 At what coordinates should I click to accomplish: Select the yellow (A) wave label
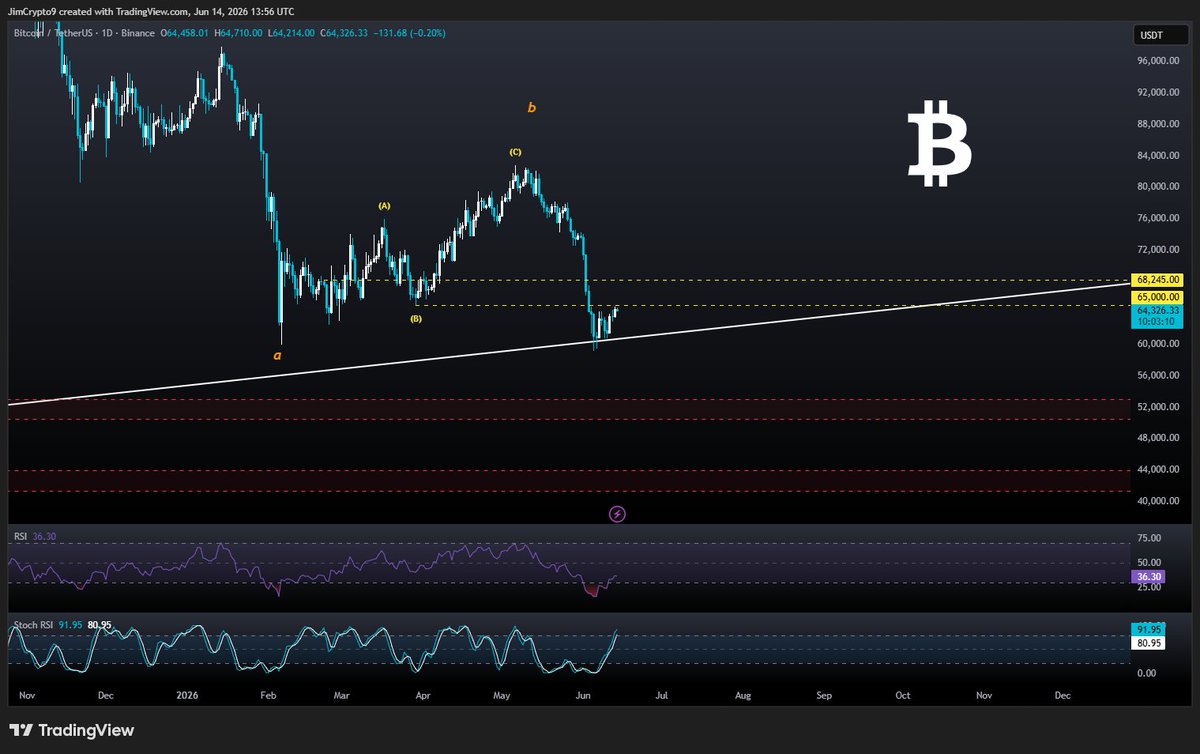click(384, 205)
